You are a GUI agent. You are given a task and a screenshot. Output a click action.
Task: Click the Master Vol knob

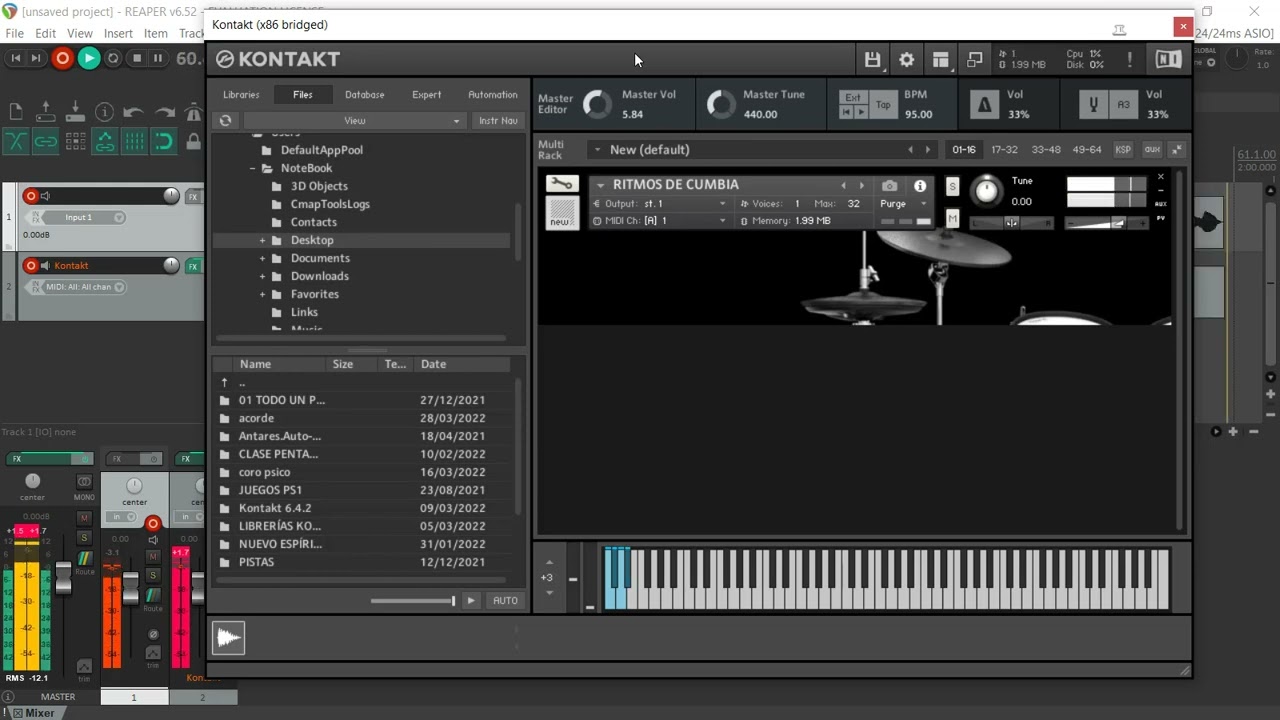(597, 104)
